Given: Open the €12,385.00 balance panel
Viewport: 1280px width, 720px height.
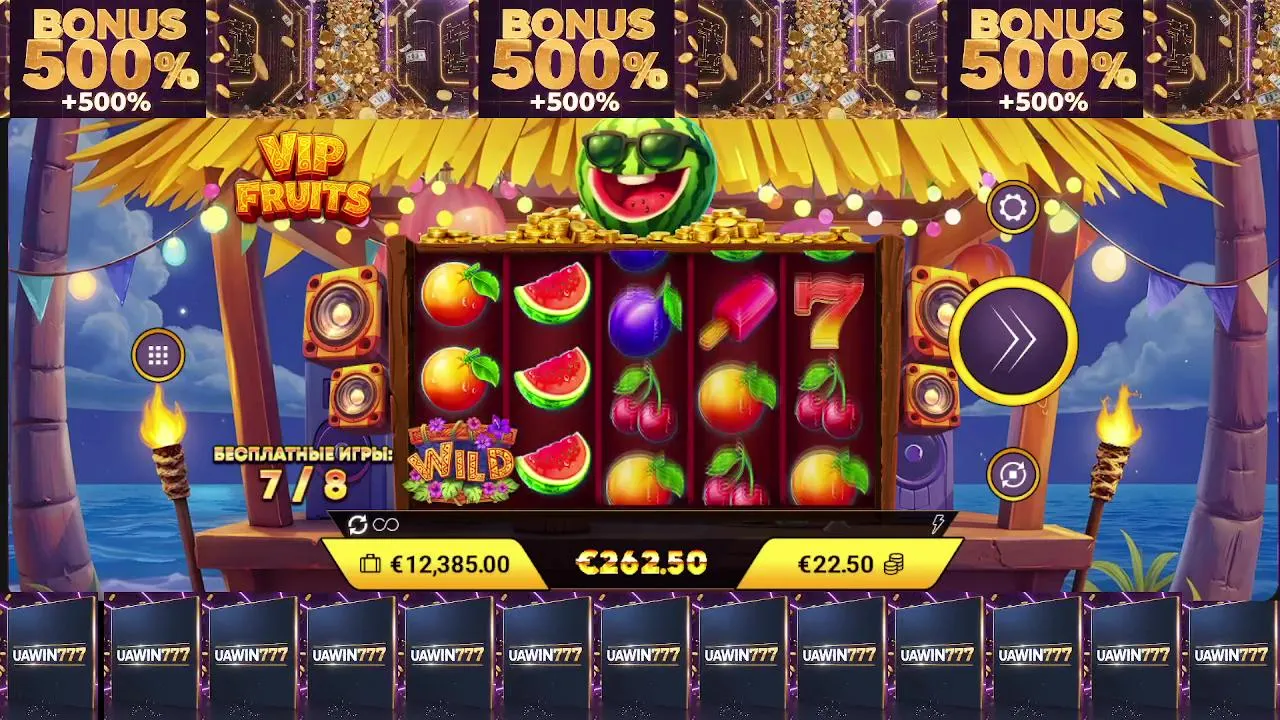Looking at the screenshot, I should (x=436, y=564).
